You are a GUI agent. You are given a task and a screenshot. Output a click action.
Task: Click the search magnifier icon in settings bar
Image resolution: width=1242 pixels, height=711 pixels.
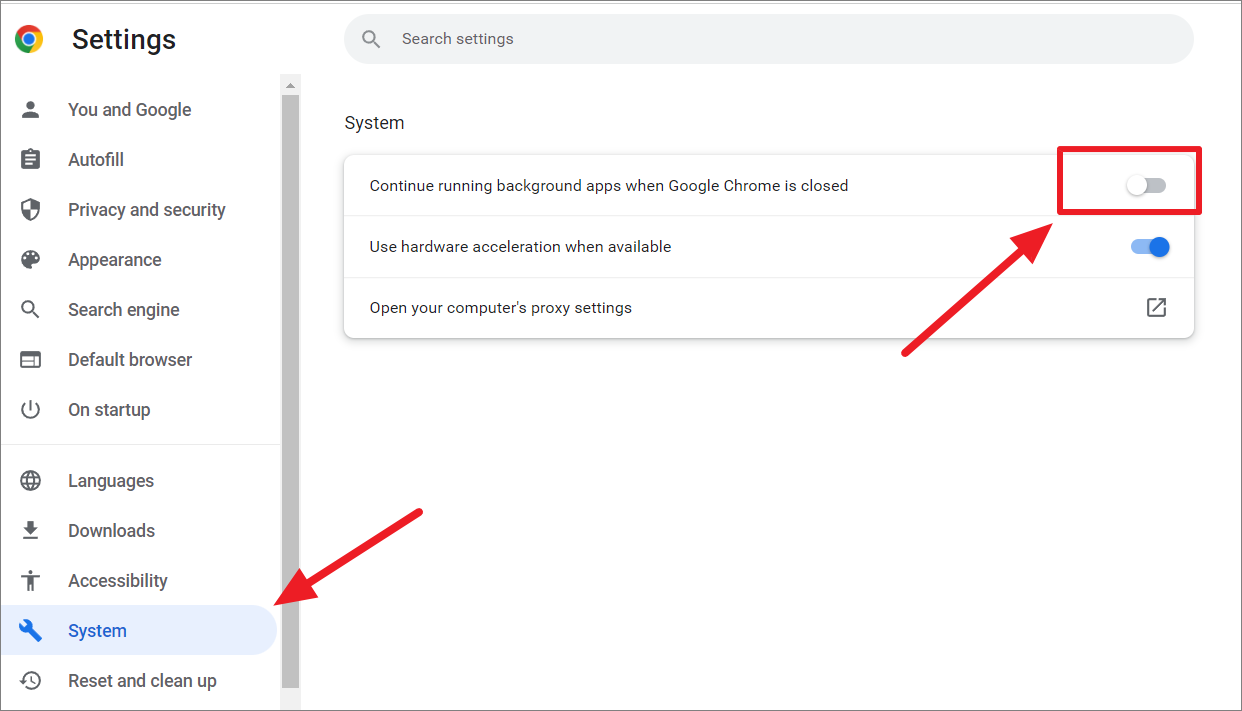(371, 39)
